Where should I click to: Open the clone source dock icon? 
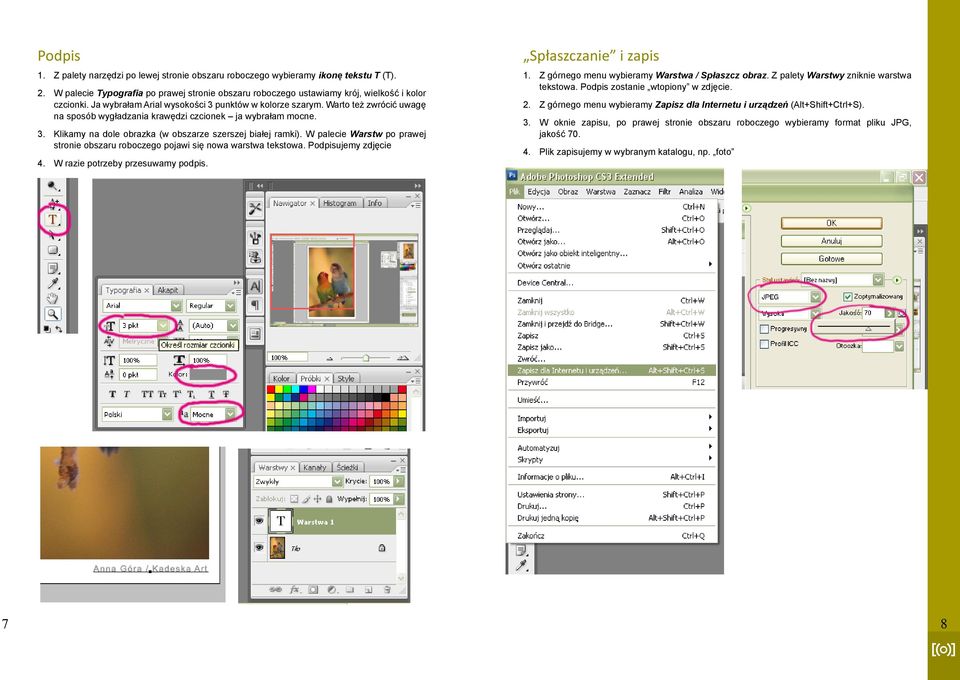pos(255,257)
